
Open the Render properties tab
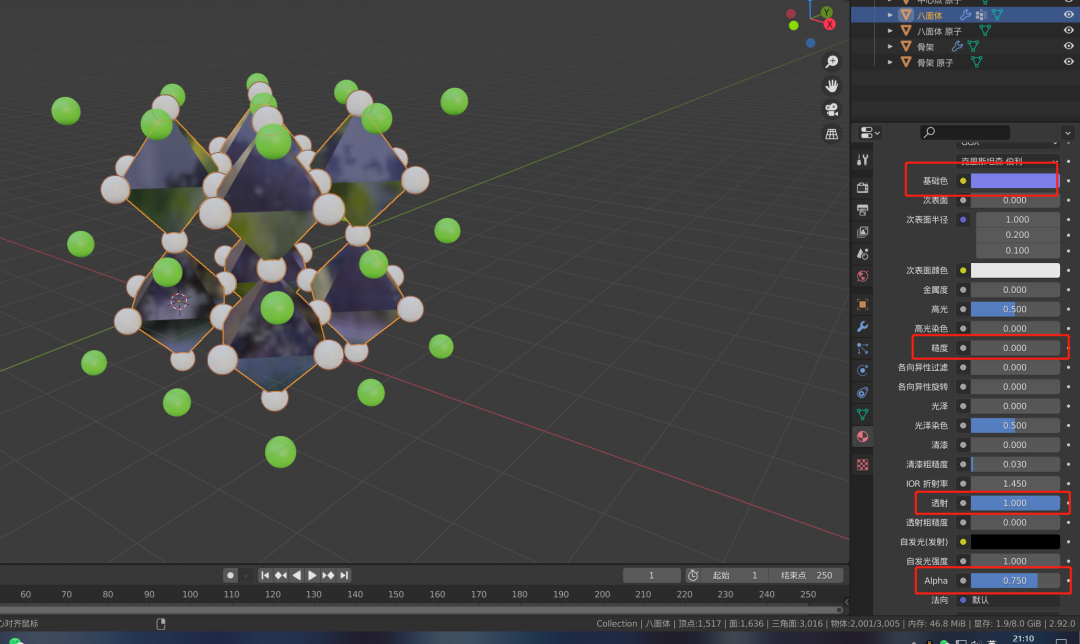[x=862, y=187]
